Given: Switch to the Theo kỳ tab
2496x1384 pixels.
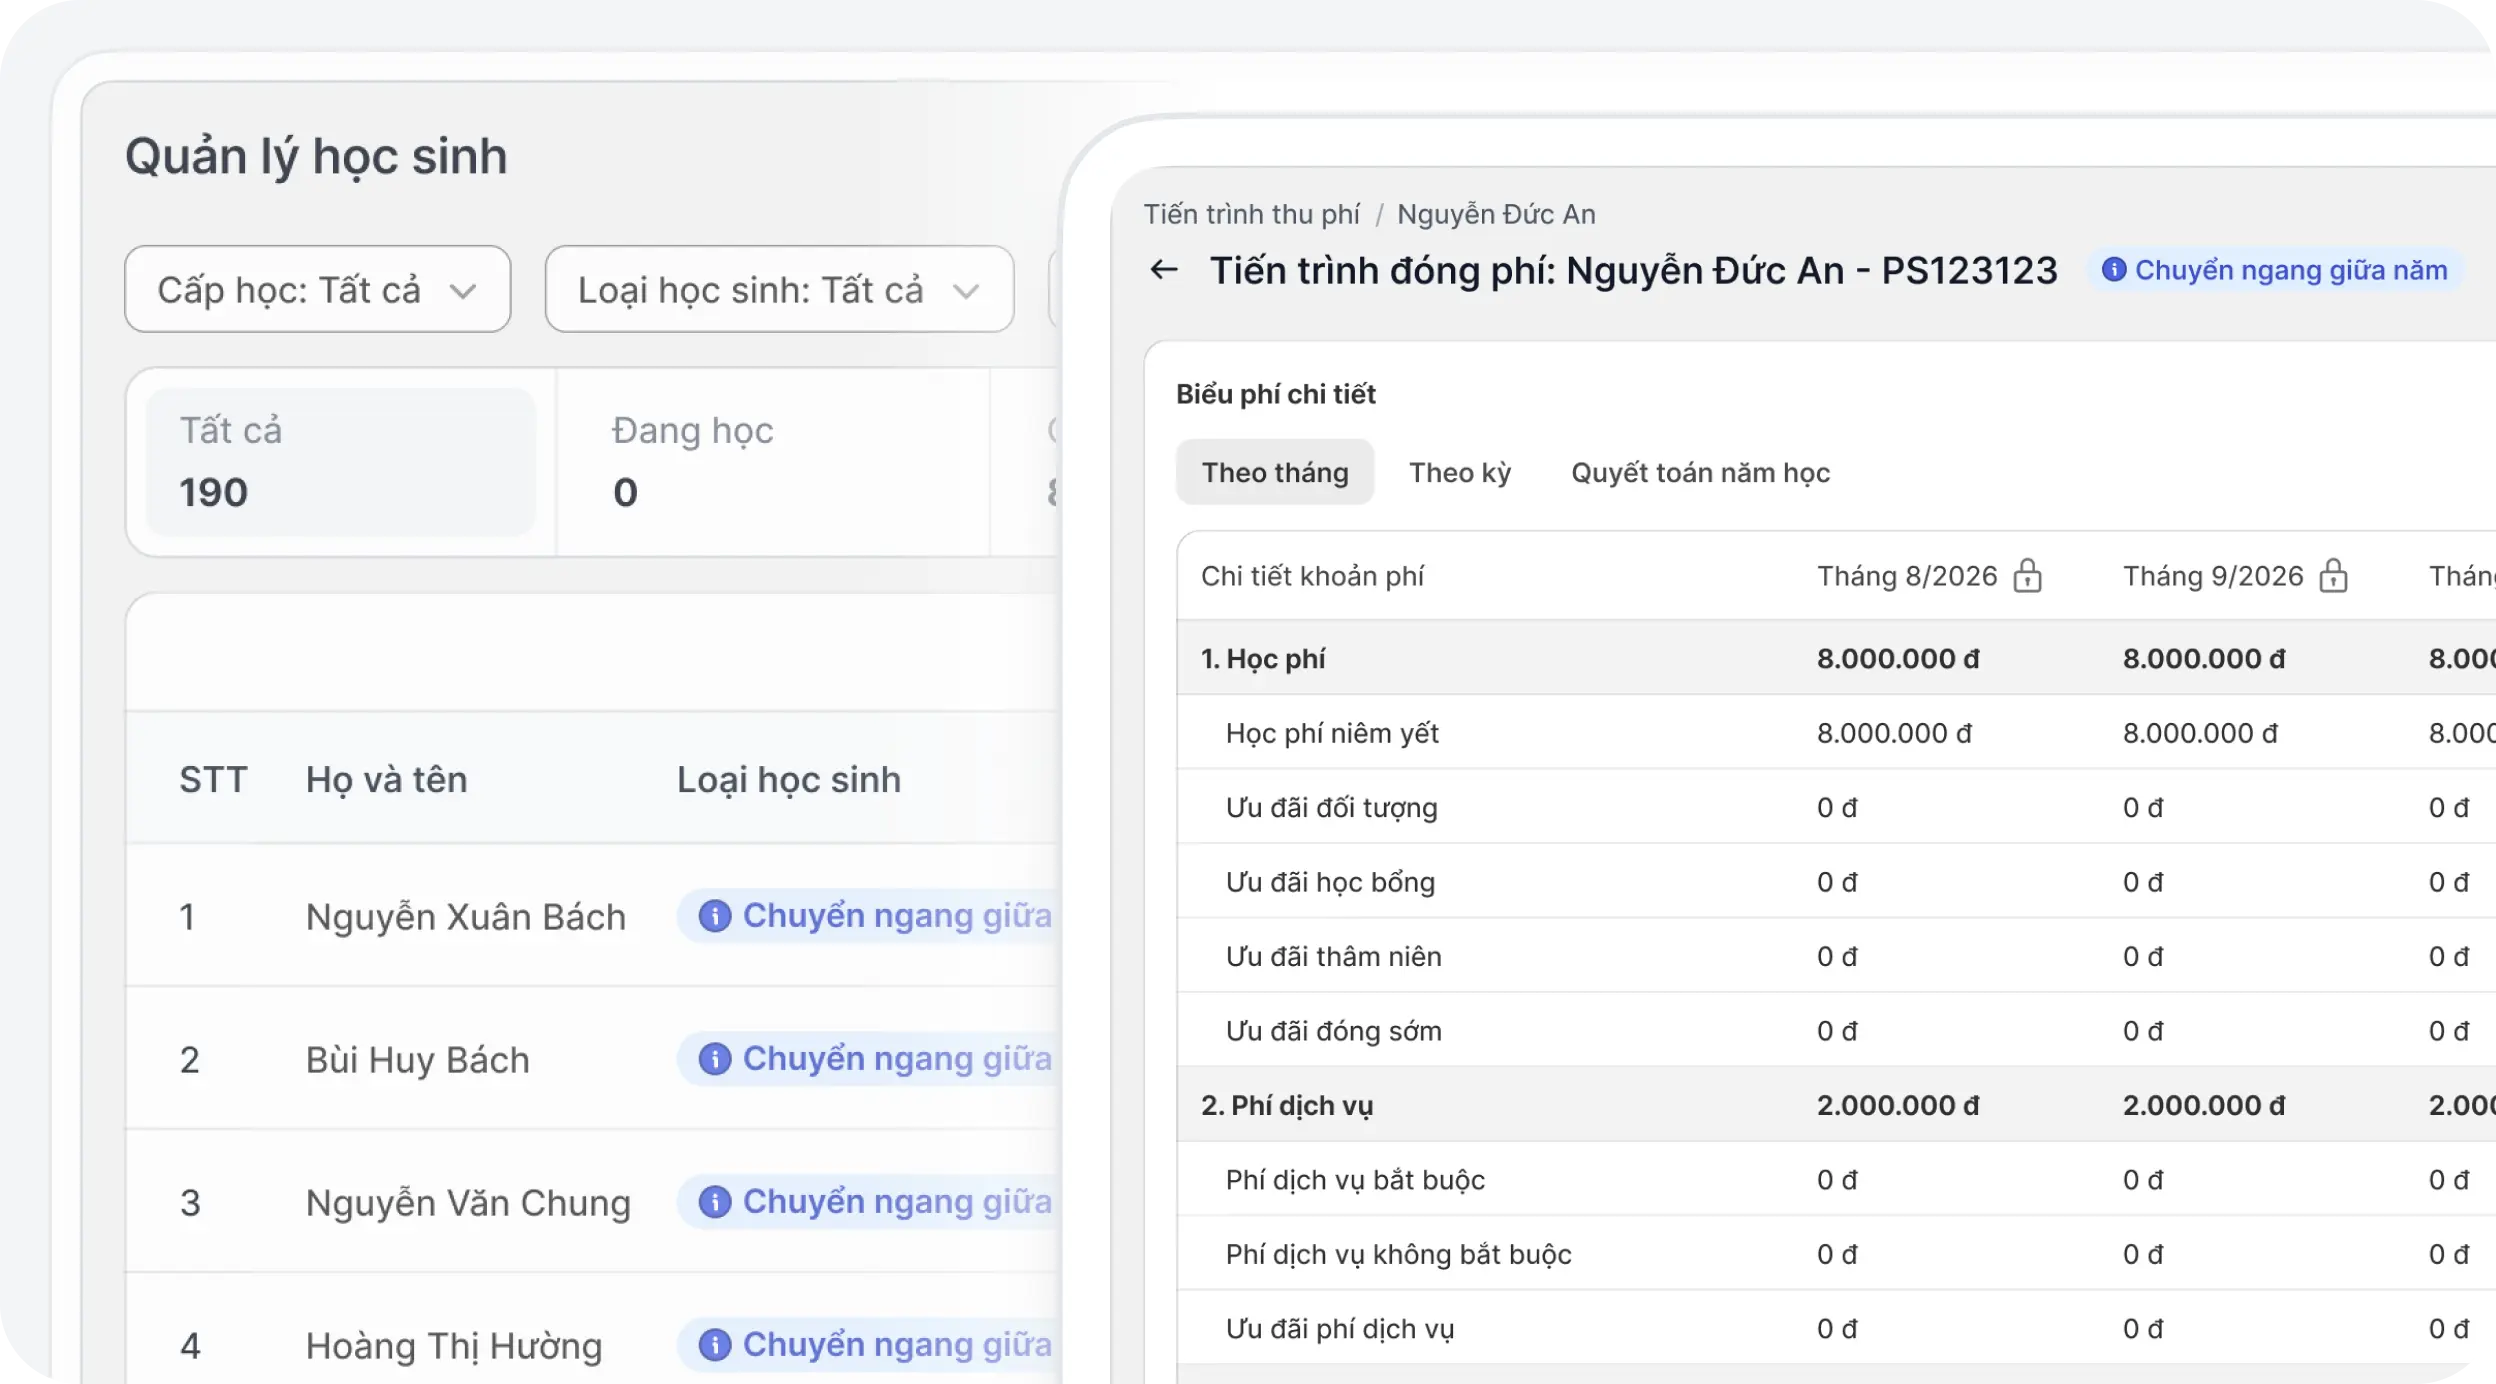Looking at the screenshot, I should click(x=1460, y=472).
